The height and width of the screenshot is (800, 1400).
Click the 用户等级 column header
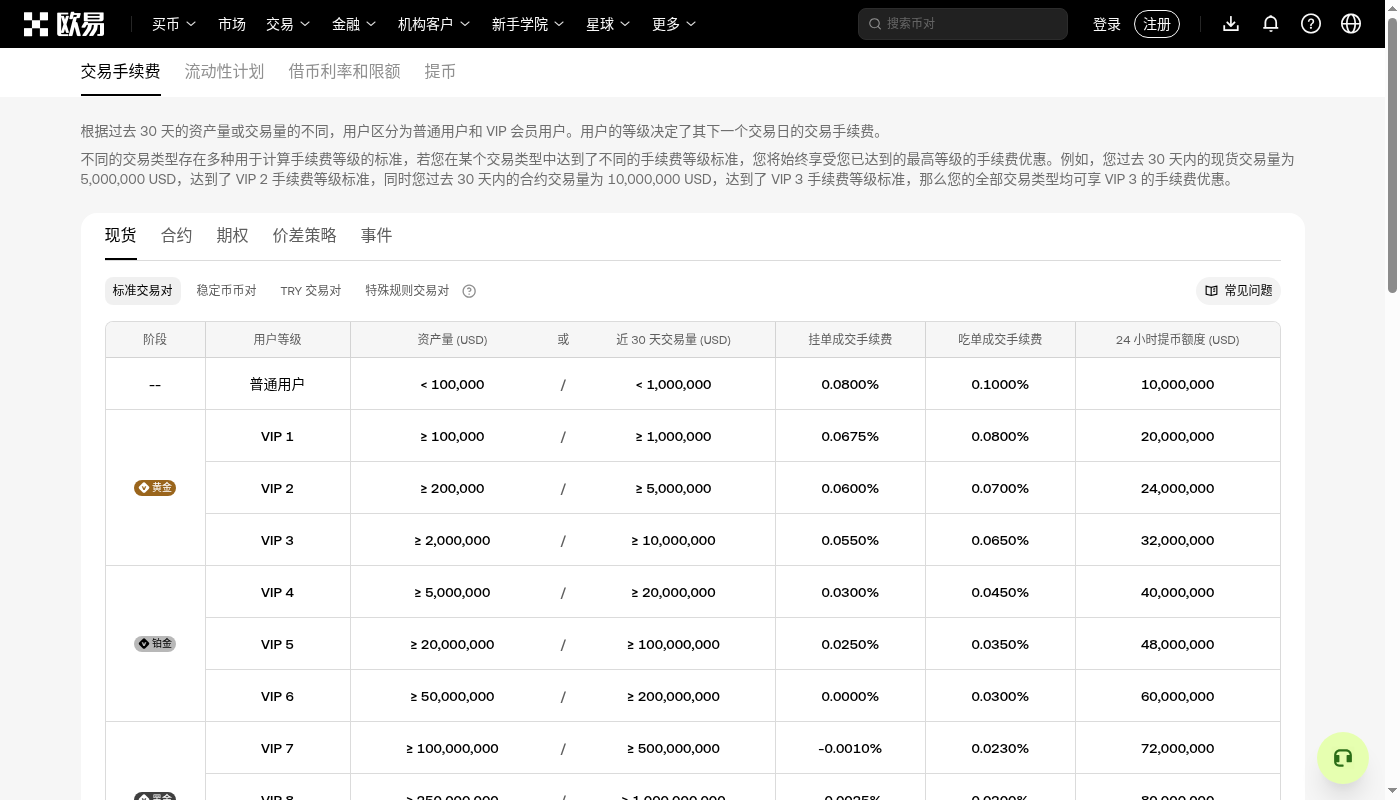(x=278, y=340)
